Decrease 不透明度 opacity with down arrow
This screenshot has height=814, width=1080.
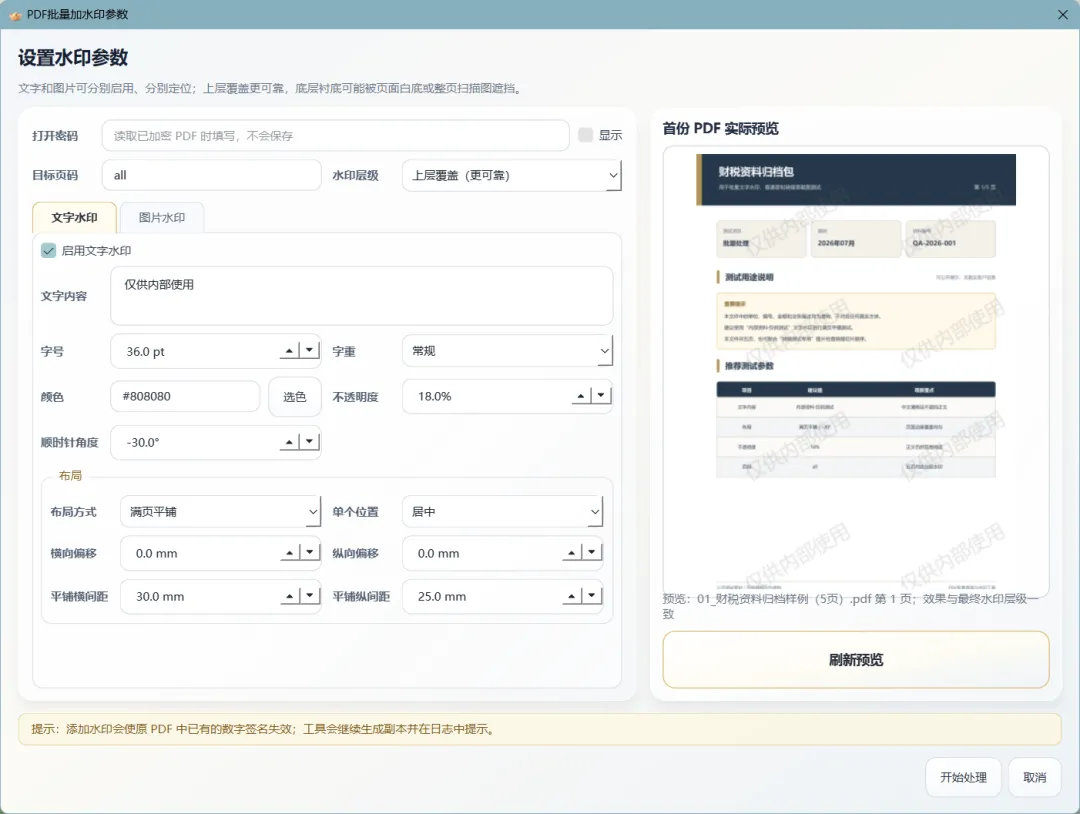coord(601,395)
